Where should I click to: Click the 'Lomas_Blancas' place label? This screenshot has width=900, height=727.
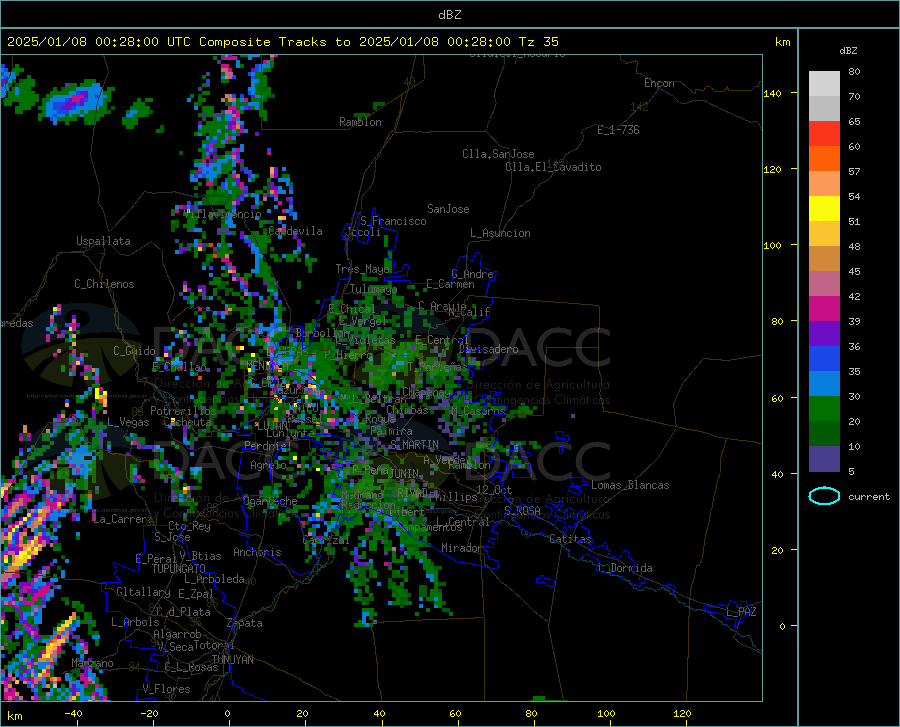point(630,485)
